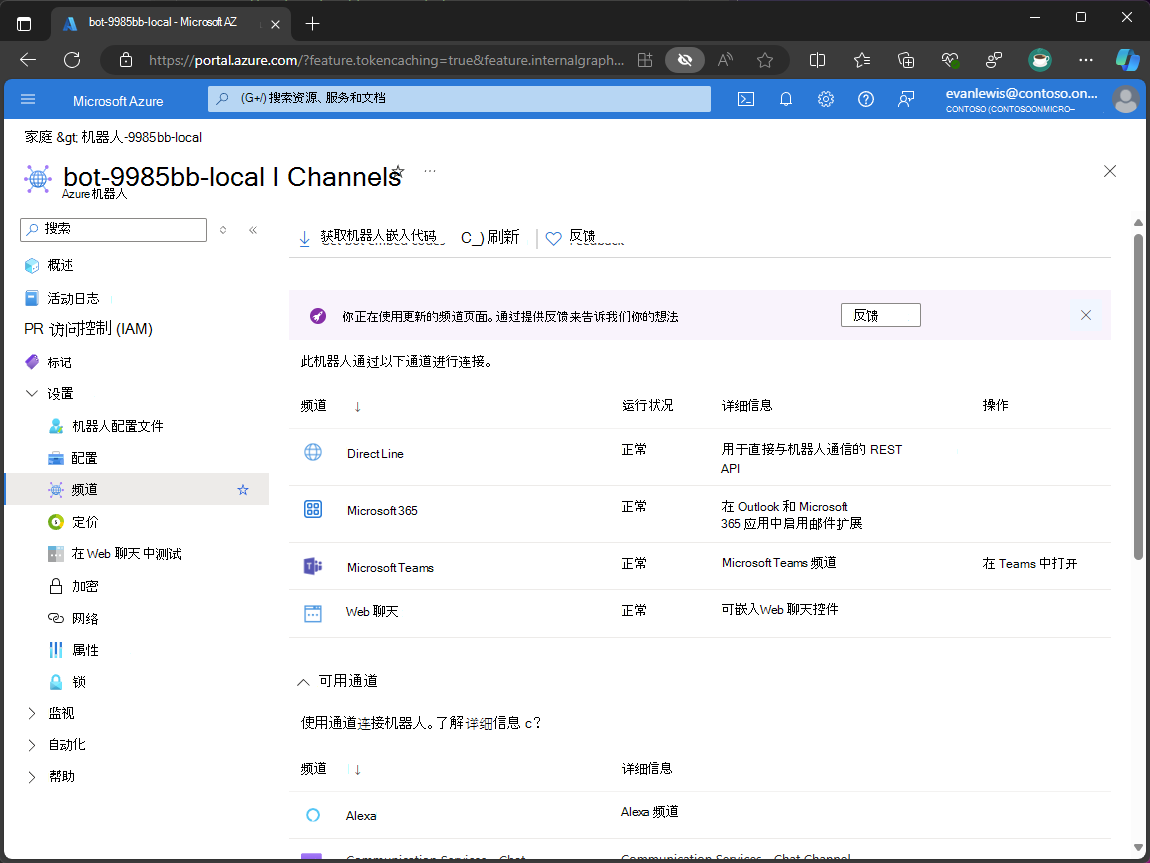Viewport: 1150px width, 863px height.
Task: Add page to browser favorites star
Action: tap(765, 60)
